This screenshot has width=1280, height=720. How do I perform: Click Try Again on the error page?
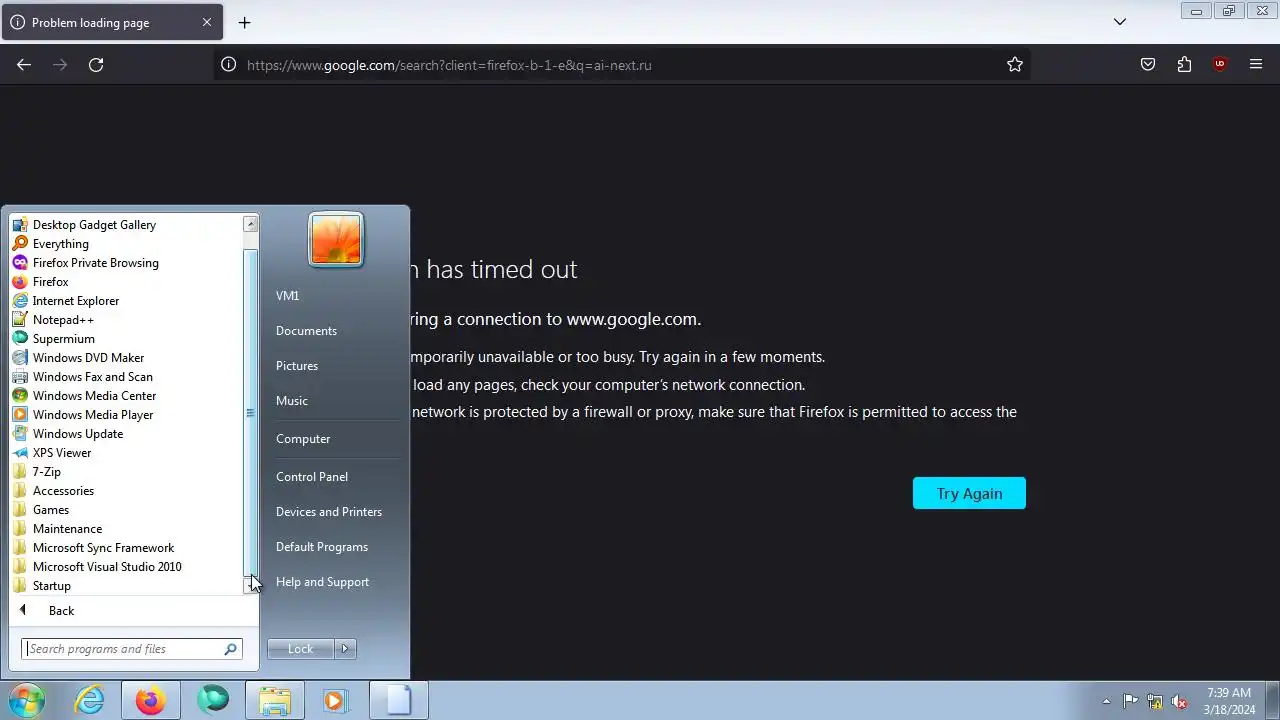point(969,493)
